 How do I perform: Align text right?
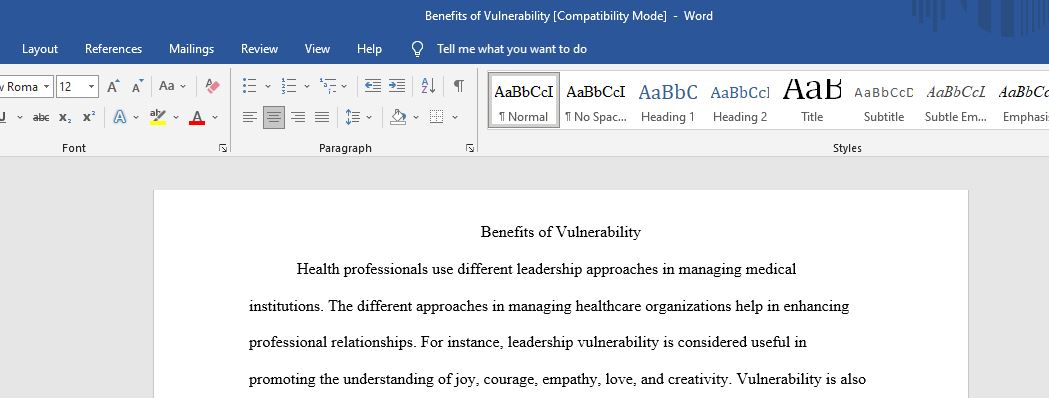[298, 117]
